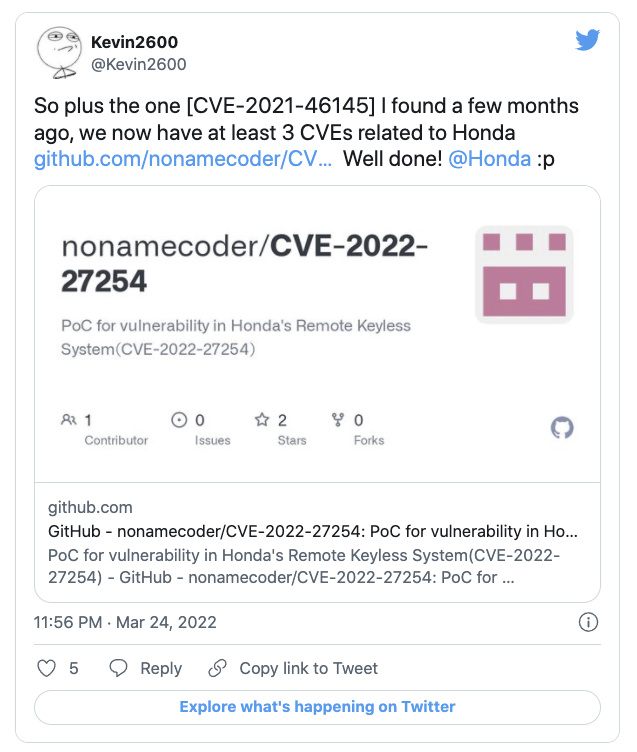Click the reply speech bubble icon
637x752 pixels.
click(119, 668)
